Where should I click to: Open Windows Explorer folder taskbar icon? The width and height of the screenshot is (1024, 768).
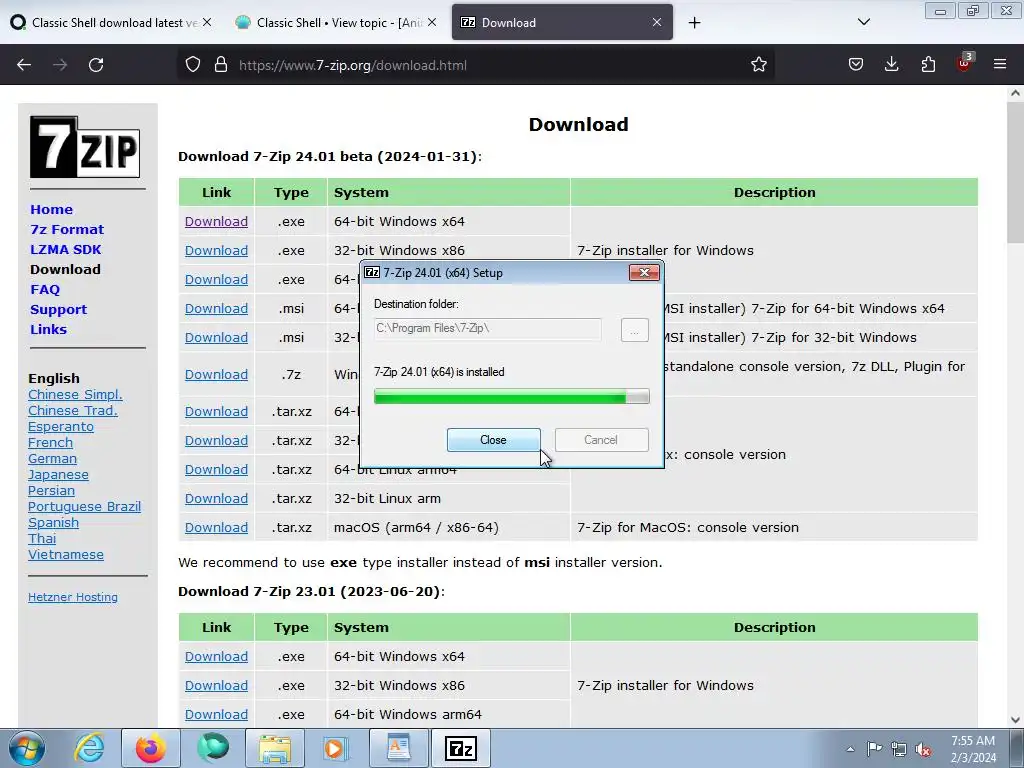click(x=275, y=748)
